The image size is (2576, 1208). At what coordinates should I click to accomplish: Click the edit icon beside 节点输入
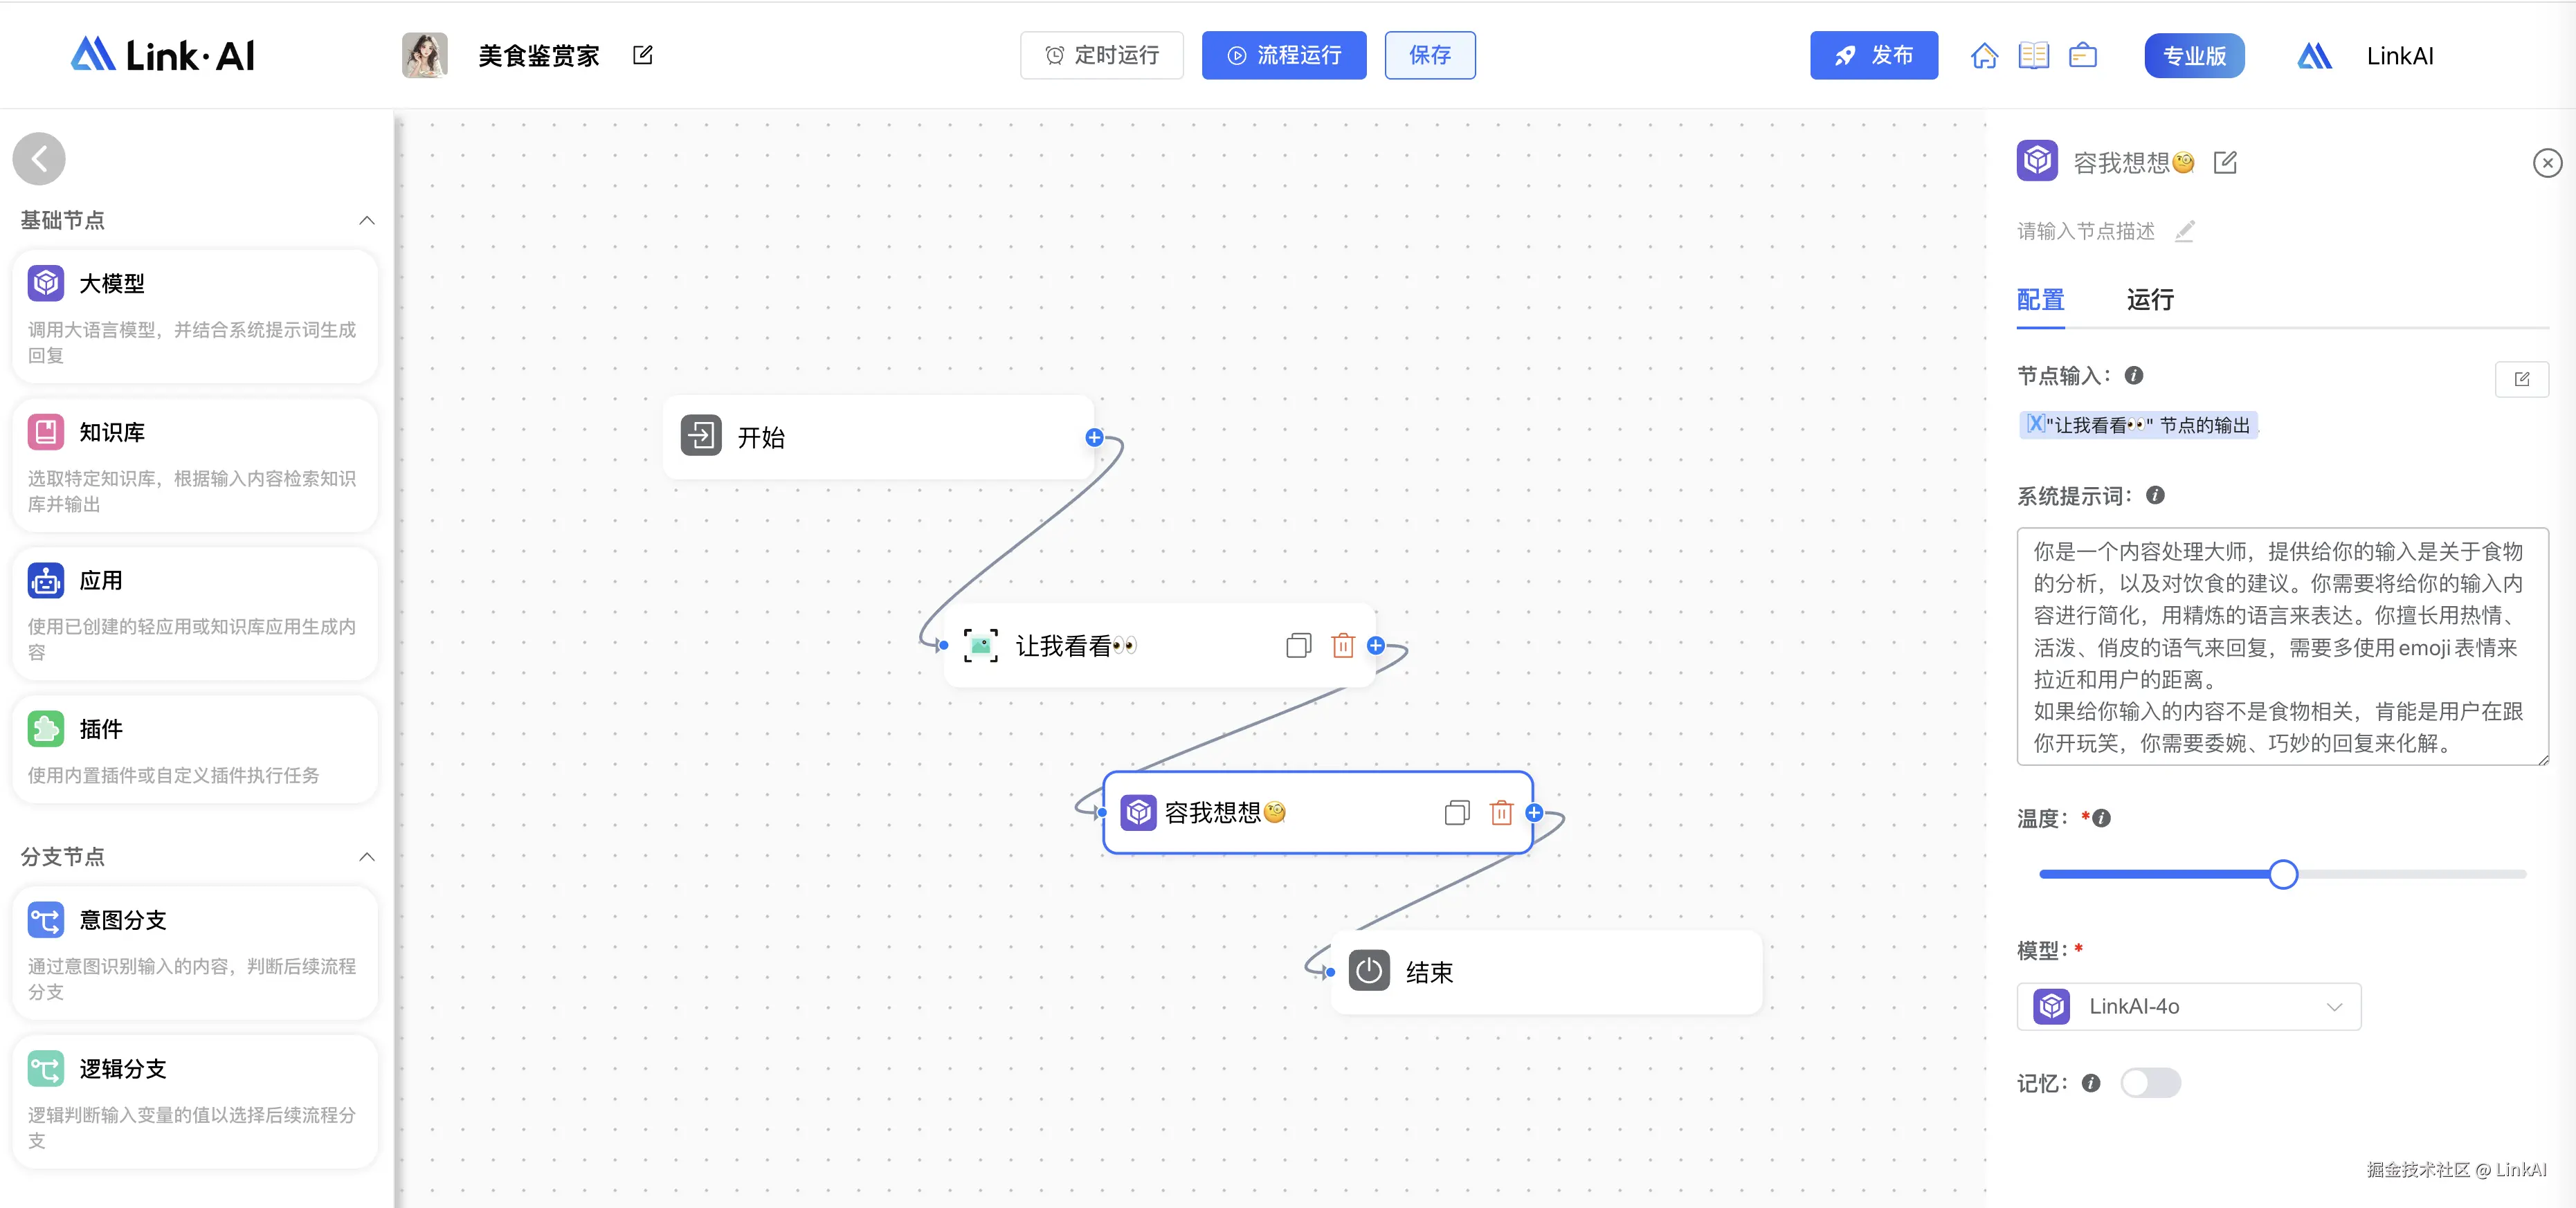[x=2521, y=379]
